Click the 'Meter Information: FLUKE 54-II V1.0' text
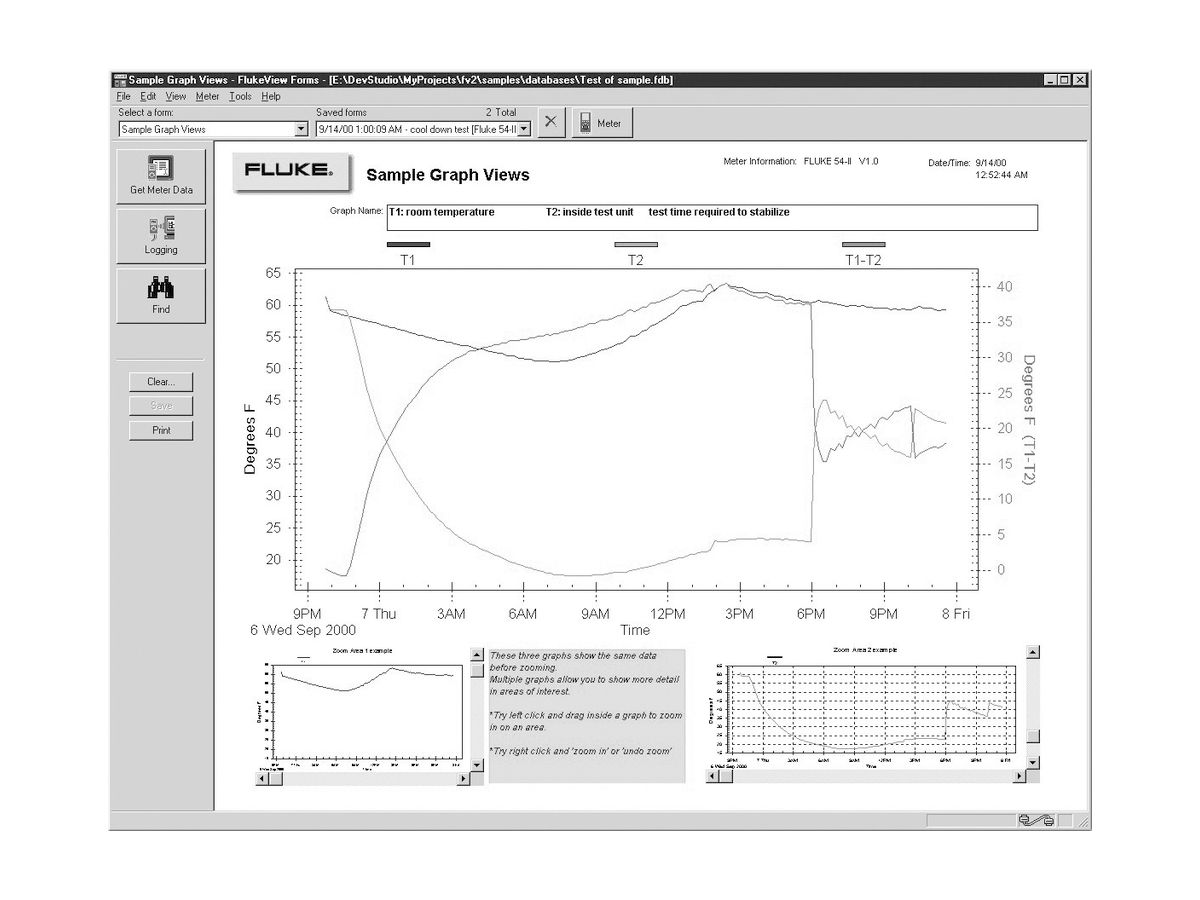This screenshot has width=1200, height=900. point(800,161)
